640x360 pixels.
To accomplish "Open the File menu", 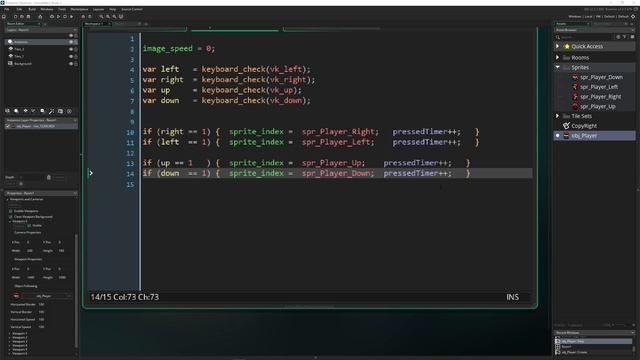I will (x=7, y=9).
